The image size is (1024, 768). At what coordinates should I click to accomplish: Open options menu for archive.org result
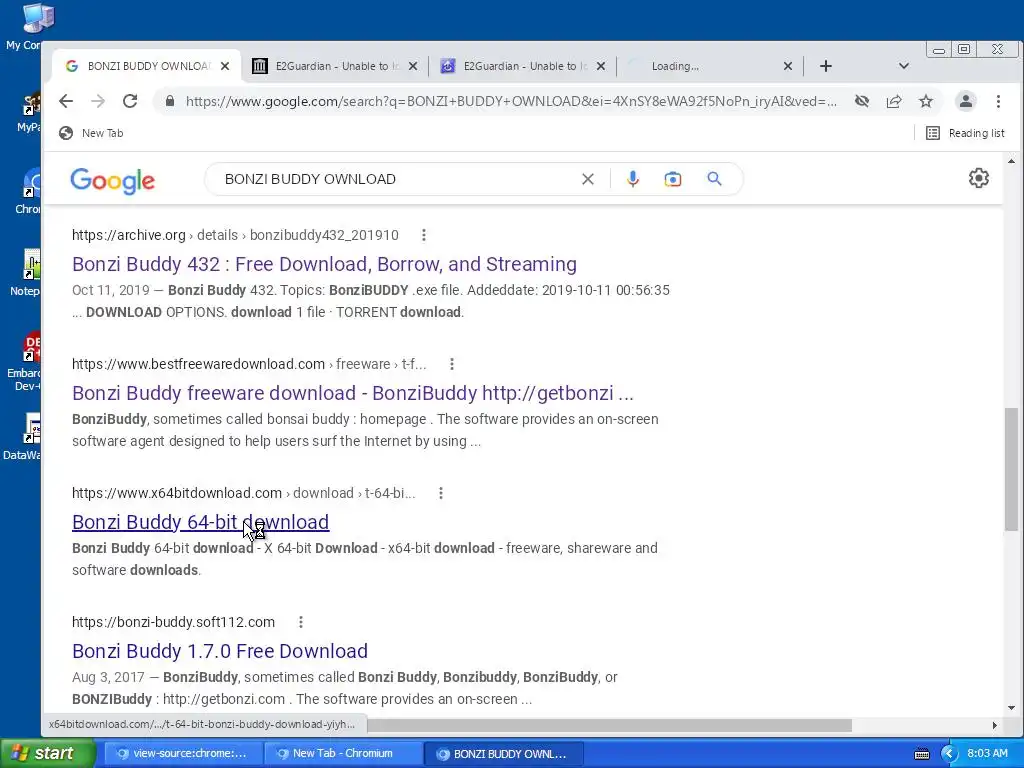tap(424, 235)
